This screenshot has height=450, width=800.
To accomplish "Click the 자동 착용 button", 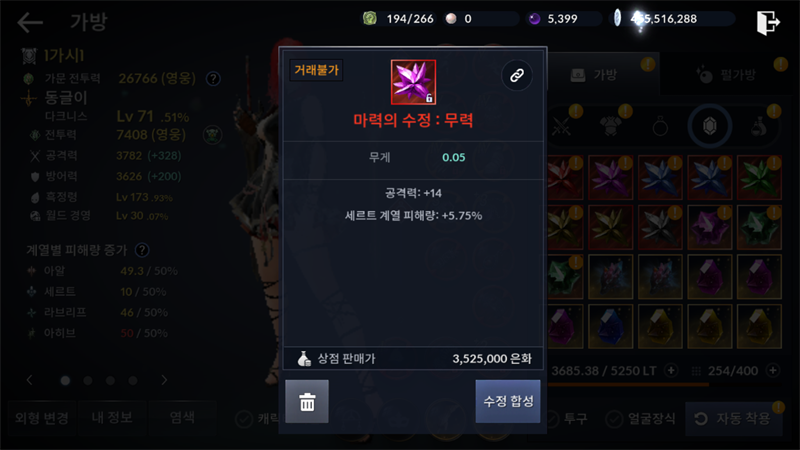I will [733, 419].
